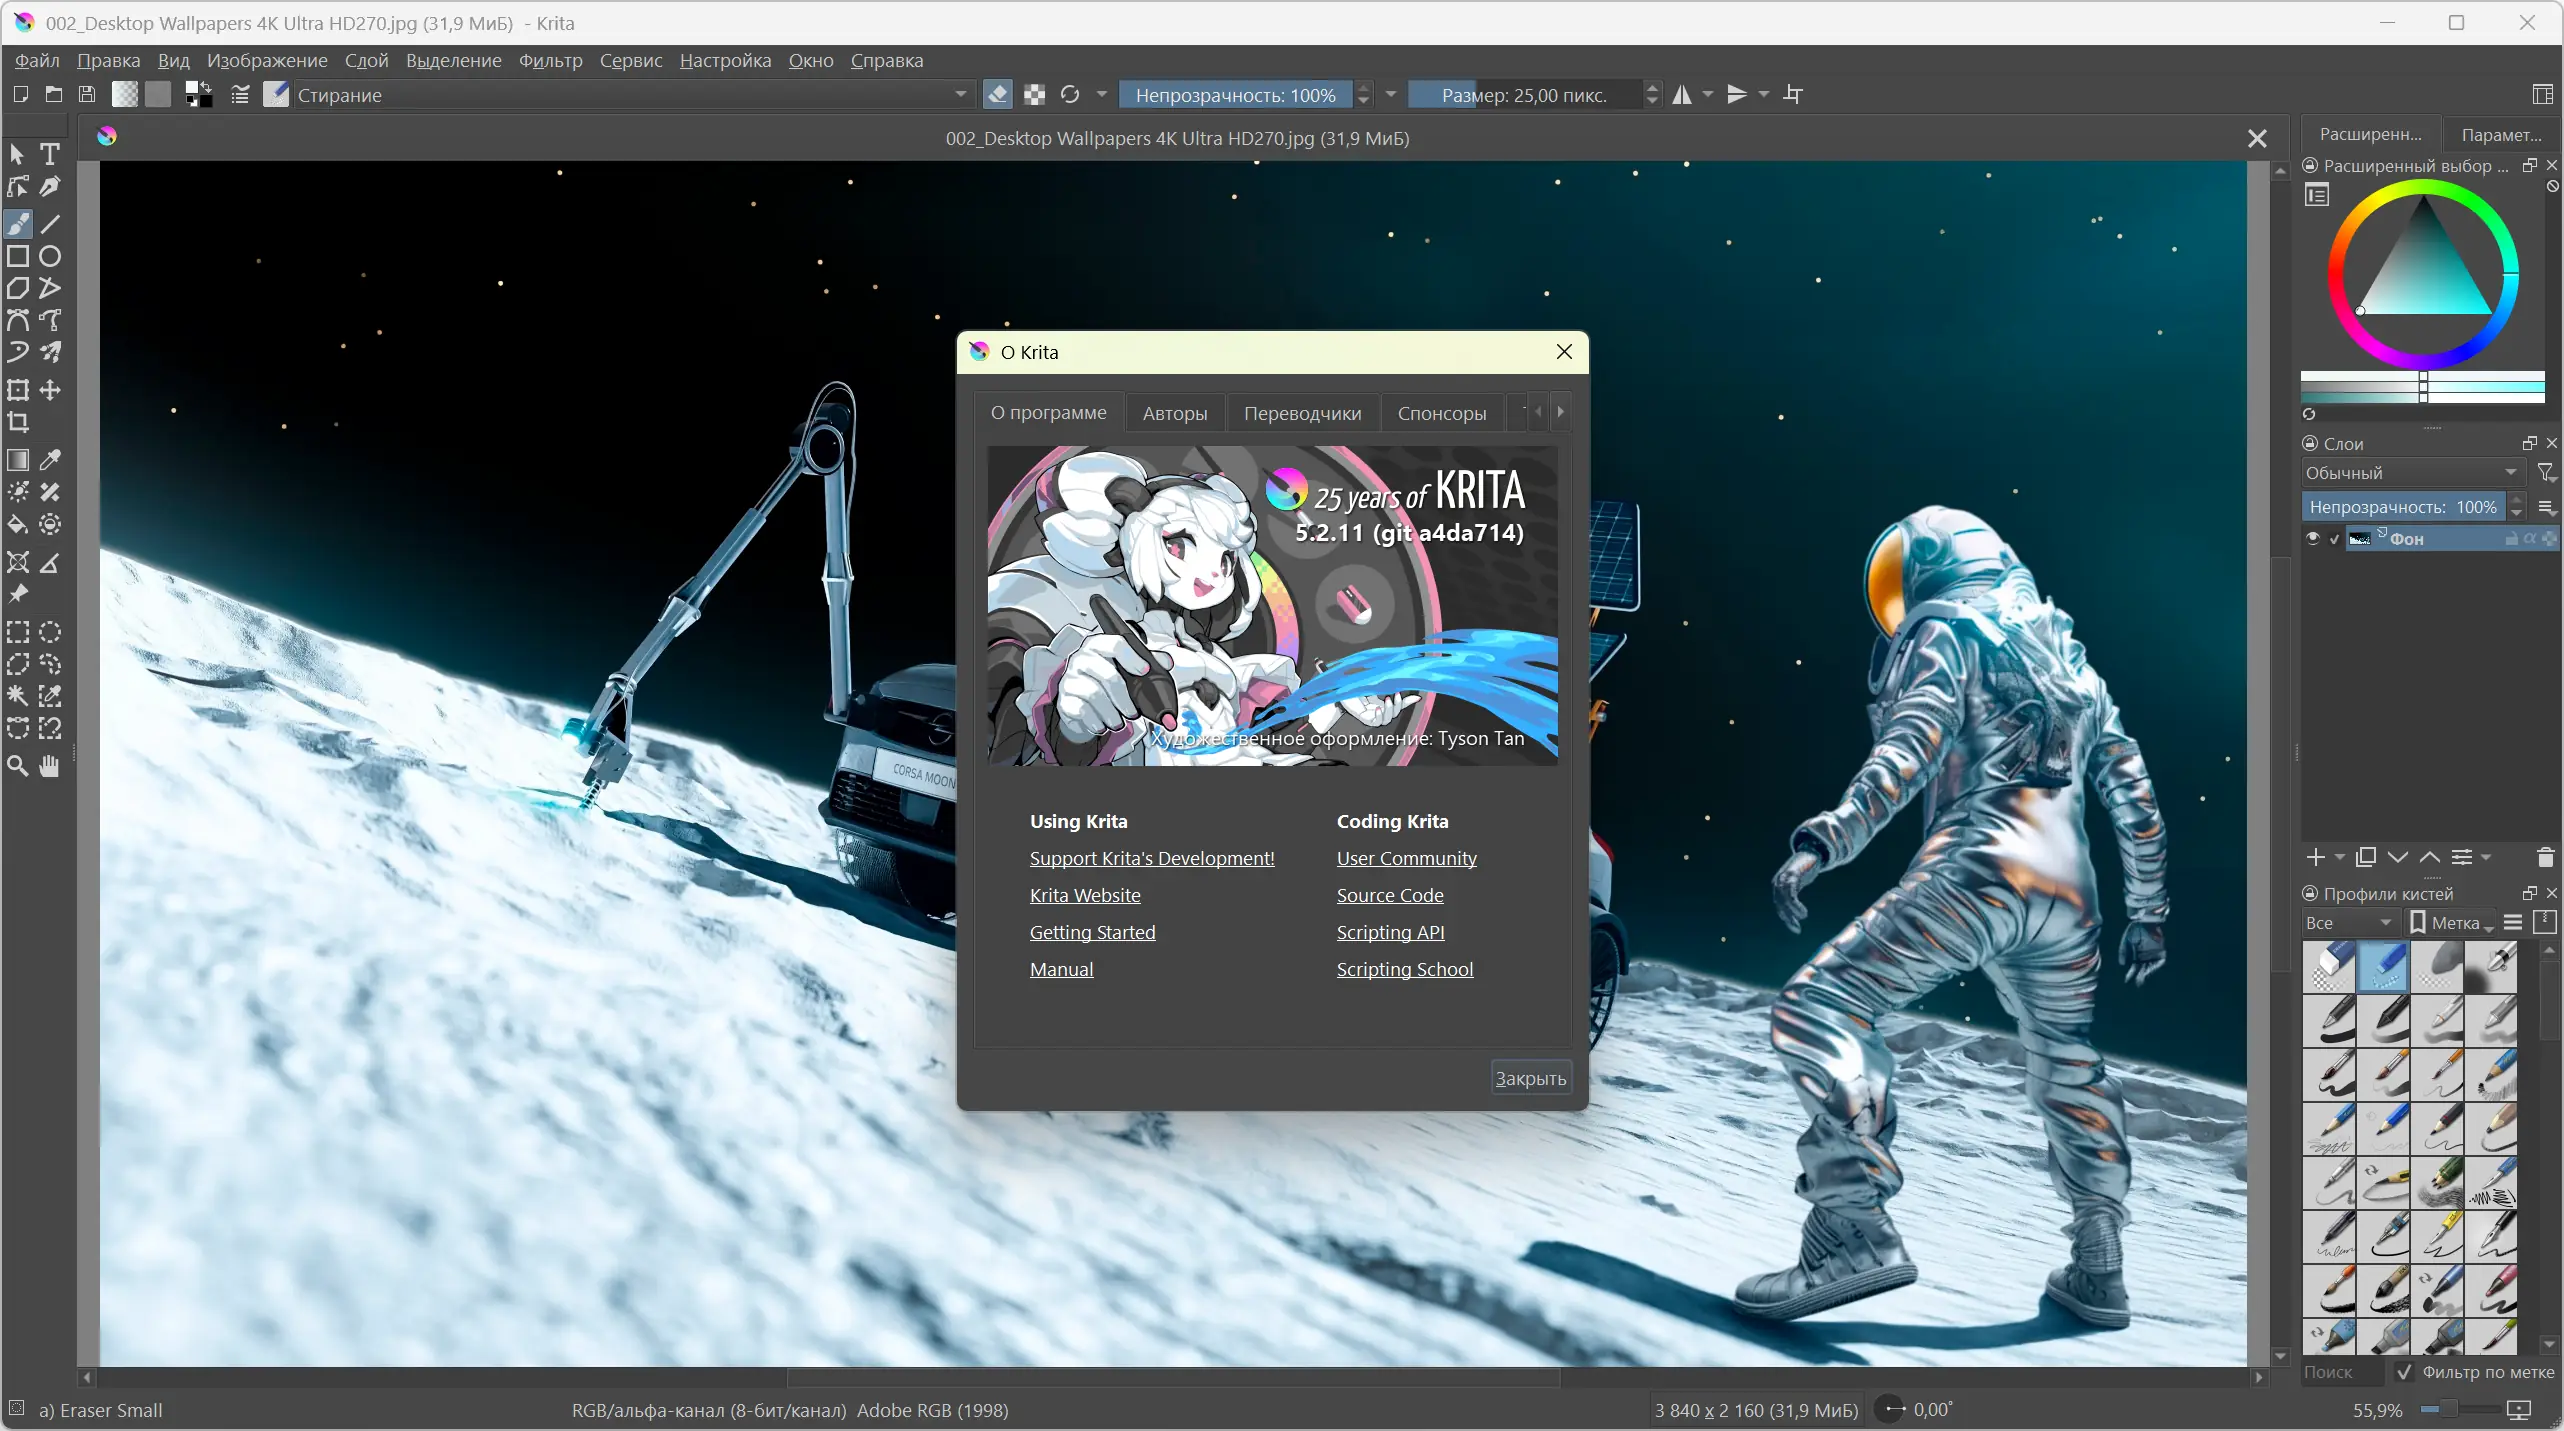Screen dimensions: 2564x1431
Task: Open the Все brush tag dropdown
Action: 2347,923
